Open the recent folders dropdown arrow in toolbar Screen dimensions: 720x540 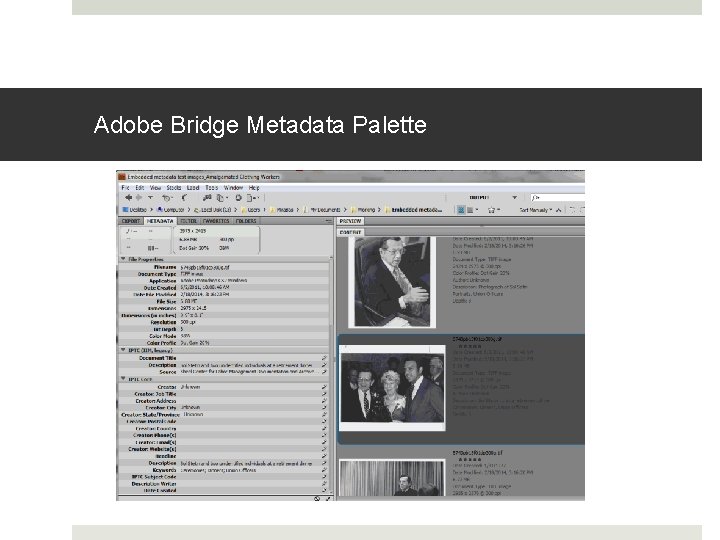coord(150,197)
